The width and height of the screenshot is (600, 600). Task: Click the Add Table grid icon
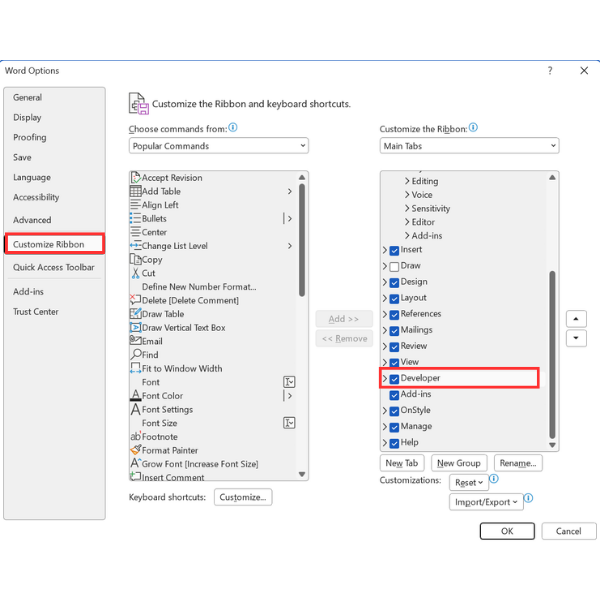[x=135, y=191]
